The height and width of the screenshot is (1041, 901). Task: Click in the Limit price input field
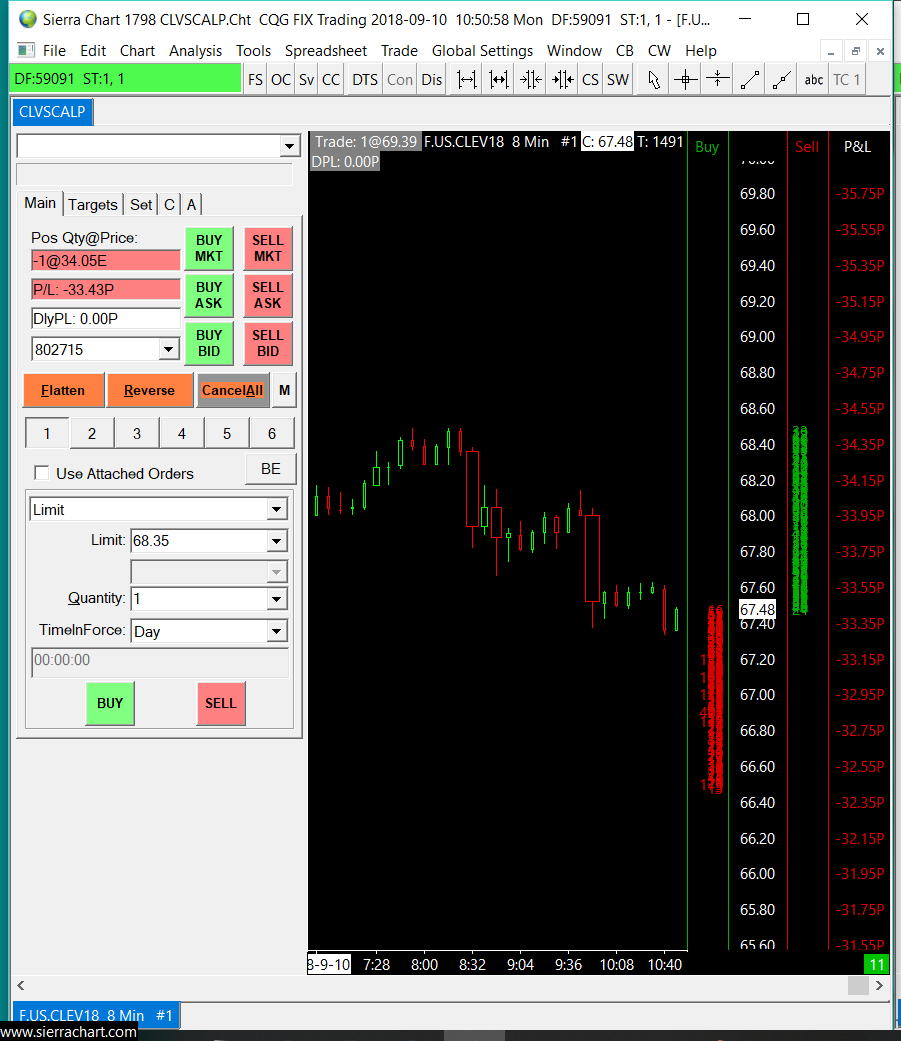coord(199,541)
